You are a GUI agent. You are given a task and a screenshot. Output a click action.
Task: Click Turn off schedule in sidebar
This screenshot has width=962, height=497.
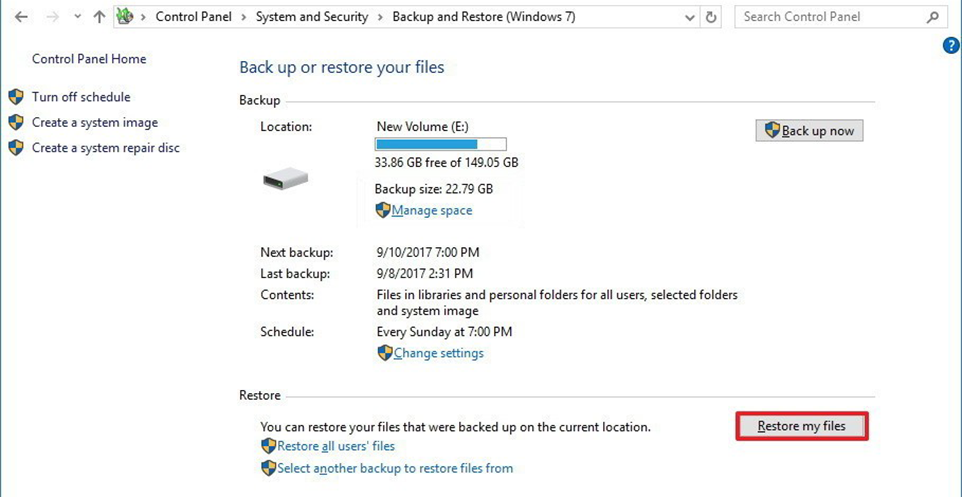pyautogui.click(x=81, y=97)
